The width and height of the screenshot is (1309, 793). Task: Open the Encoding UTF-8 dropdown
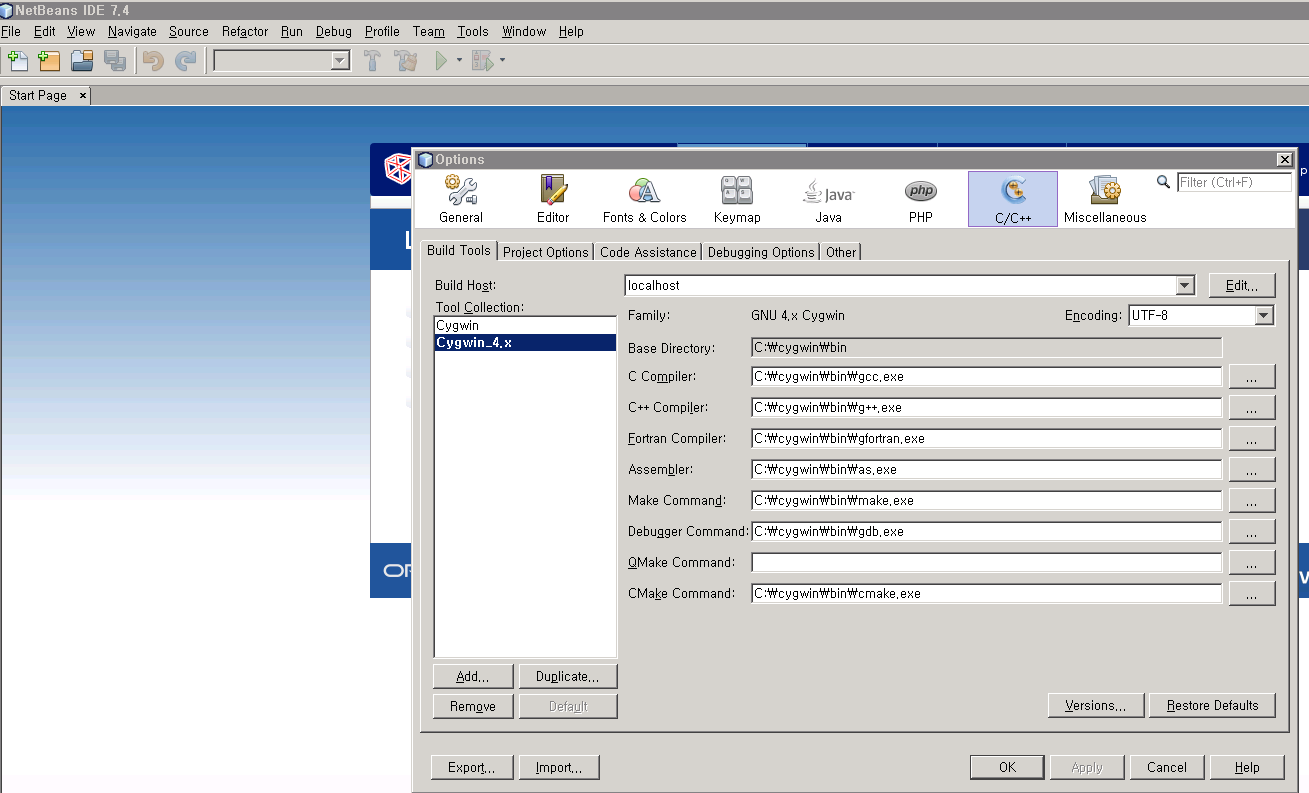coord(1264,316)
